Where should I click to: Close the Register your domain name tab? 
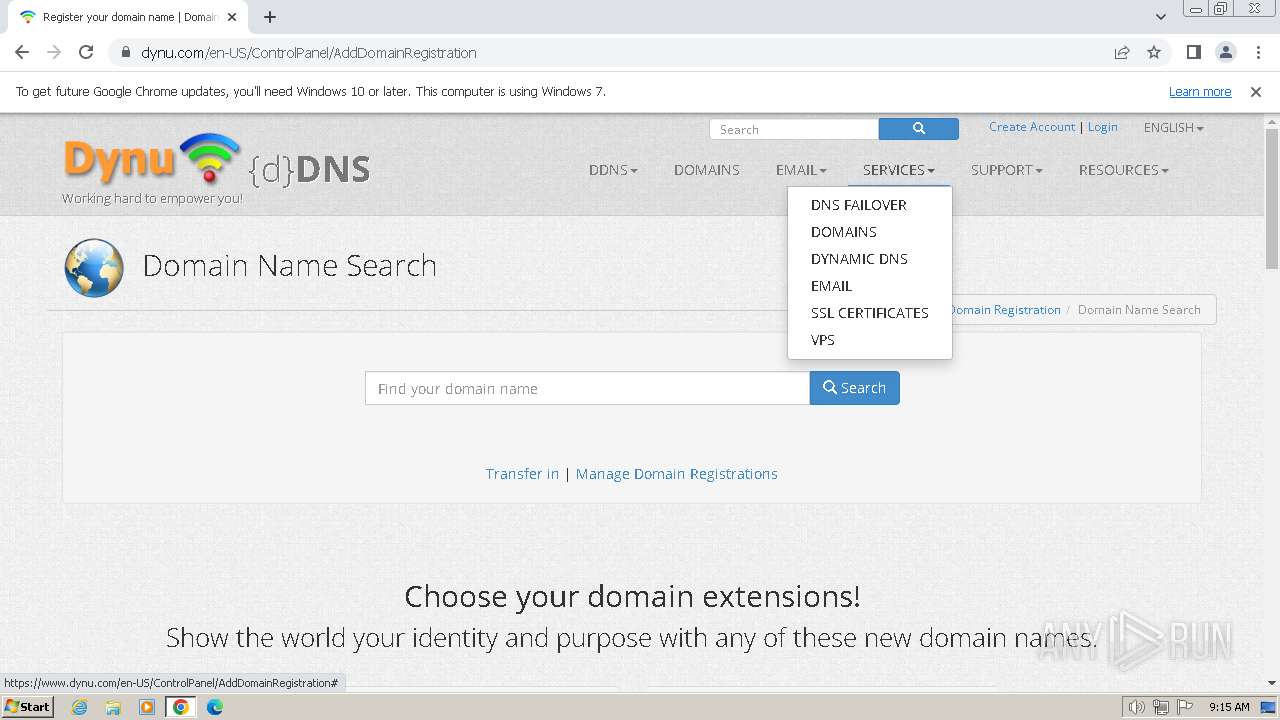(x=232, y=17)
